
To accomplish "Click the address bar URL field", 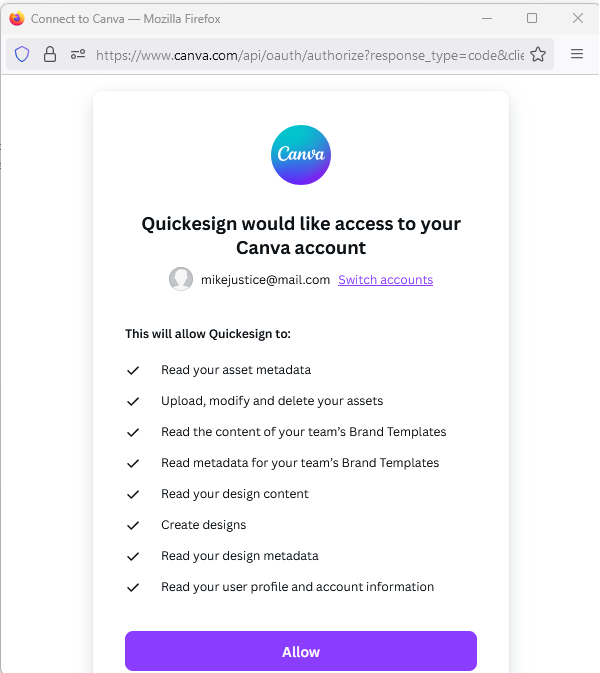I will point(309,55).
